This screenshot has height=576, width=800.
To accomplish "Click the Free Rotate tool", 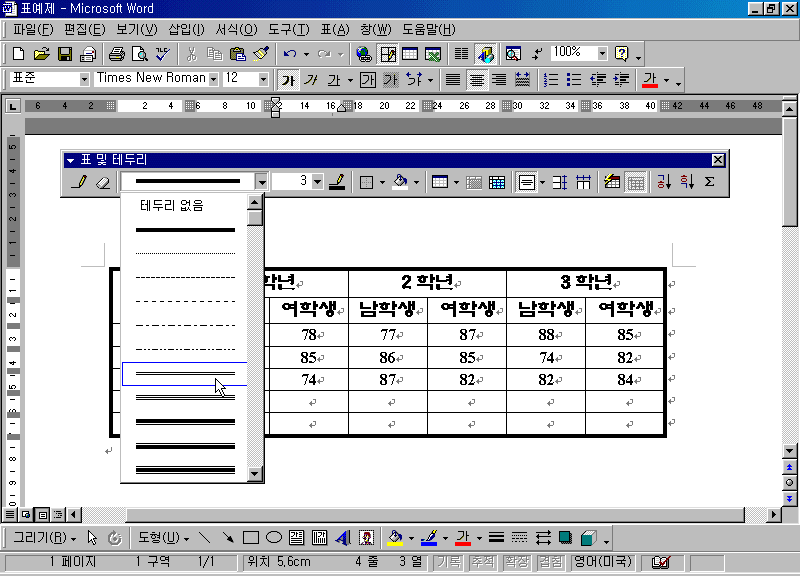I will click(x=115, y=538).
